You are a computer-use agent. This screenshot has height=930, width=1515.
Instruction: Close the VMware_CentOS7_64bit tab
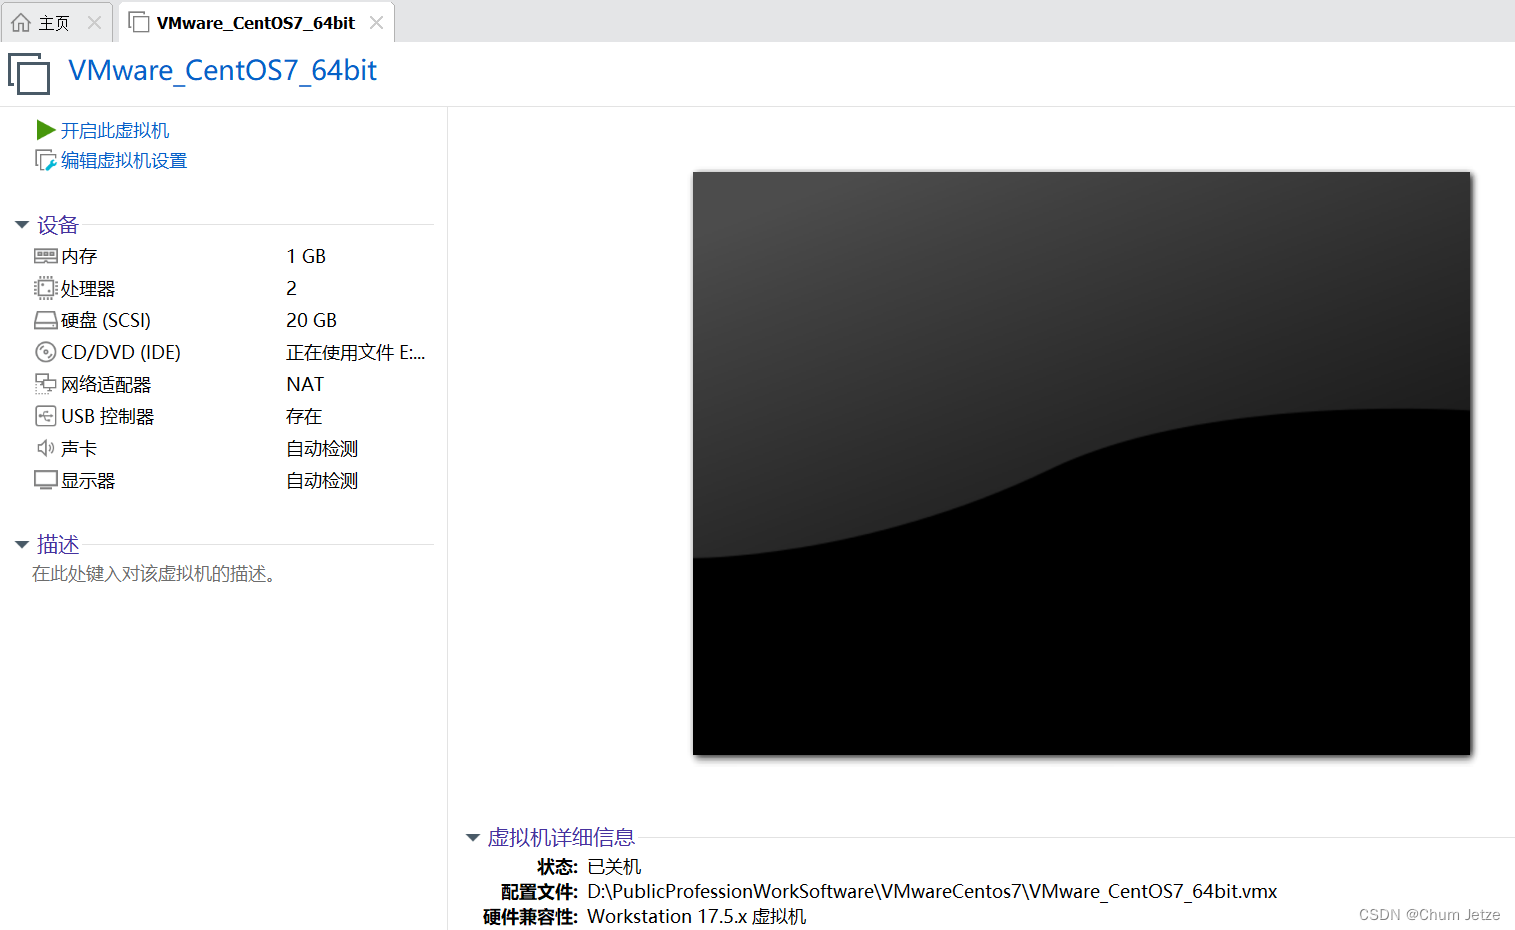tap(376, 22)
